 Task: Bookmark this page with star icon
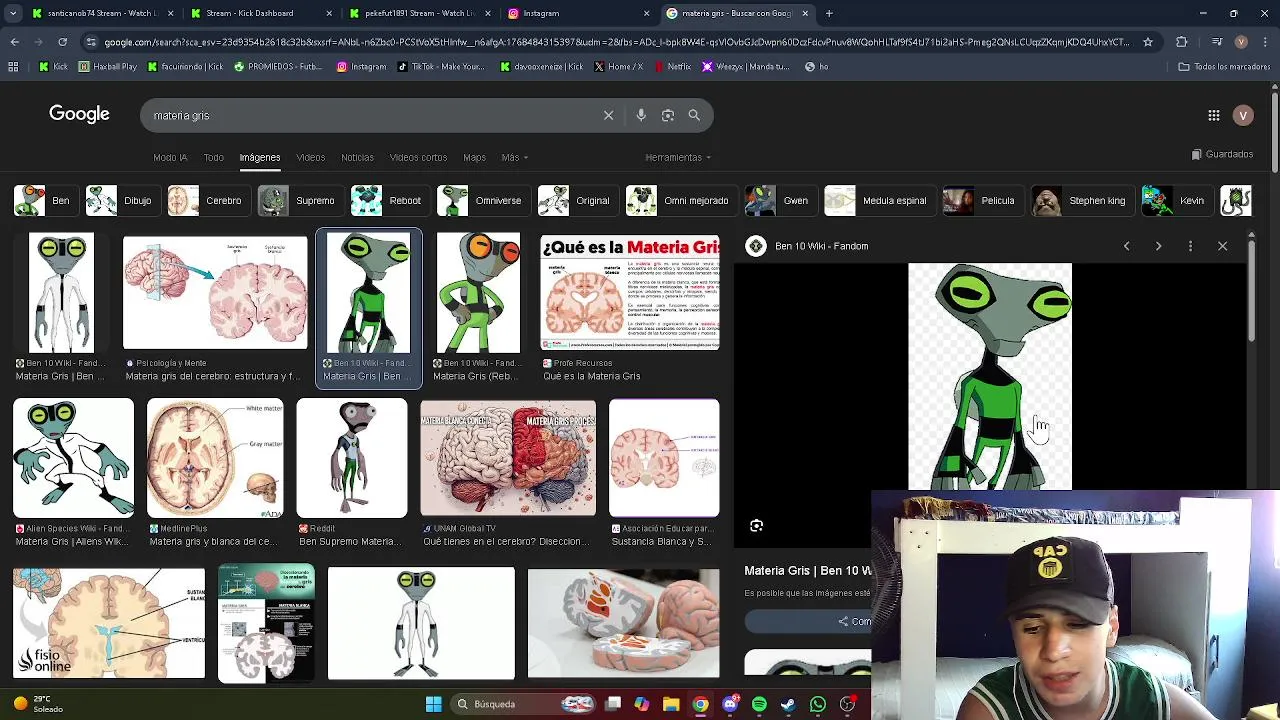coord(1148,42)
